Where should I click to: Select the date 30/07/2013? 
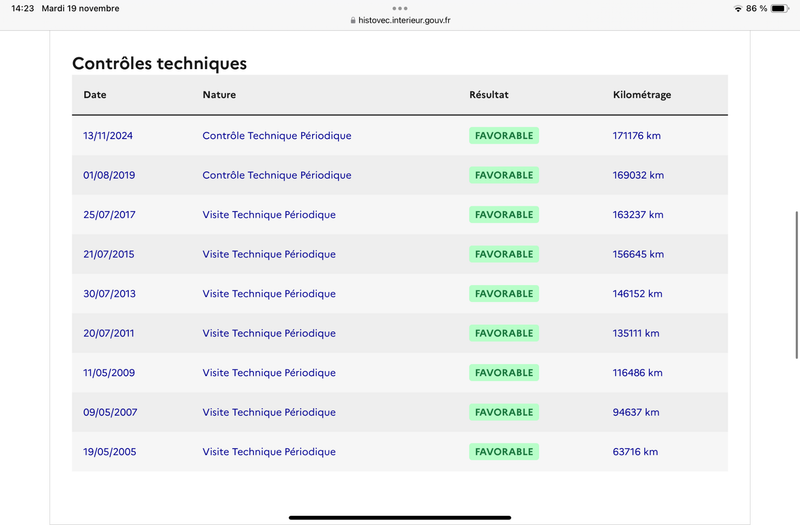coord(109,294)
